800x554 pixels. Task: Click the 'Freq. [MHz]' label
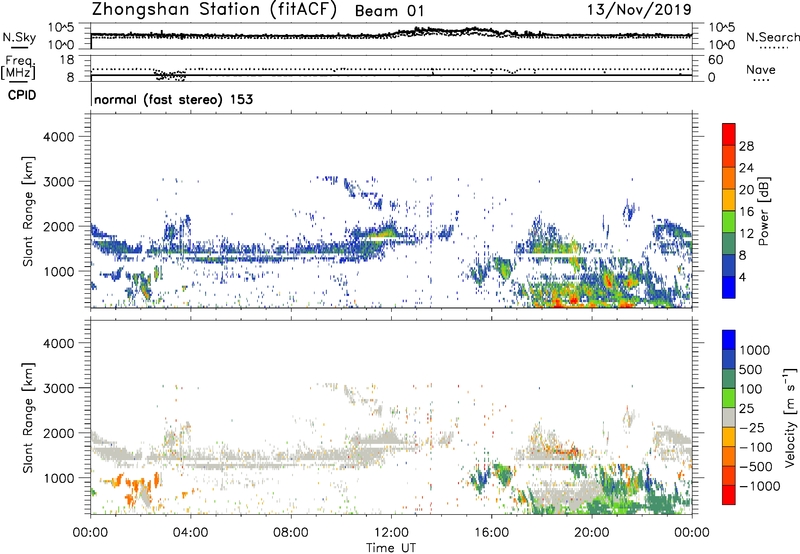18,67
